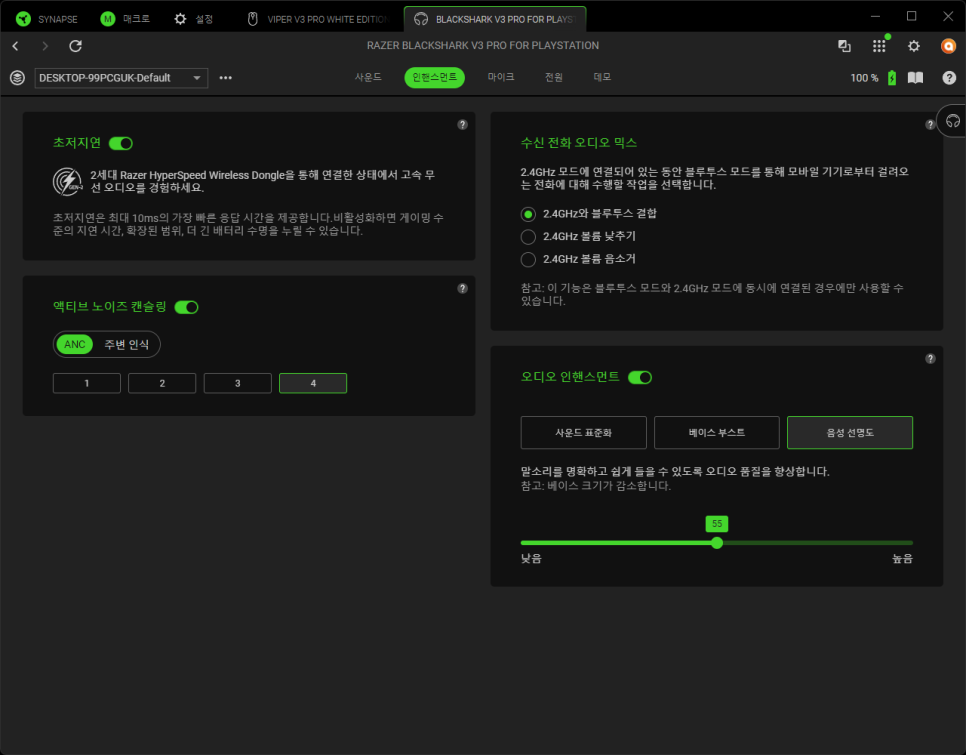The image size is (966, 755).
Task: Set ANC level to 2
Action: [x=162, y=383]
